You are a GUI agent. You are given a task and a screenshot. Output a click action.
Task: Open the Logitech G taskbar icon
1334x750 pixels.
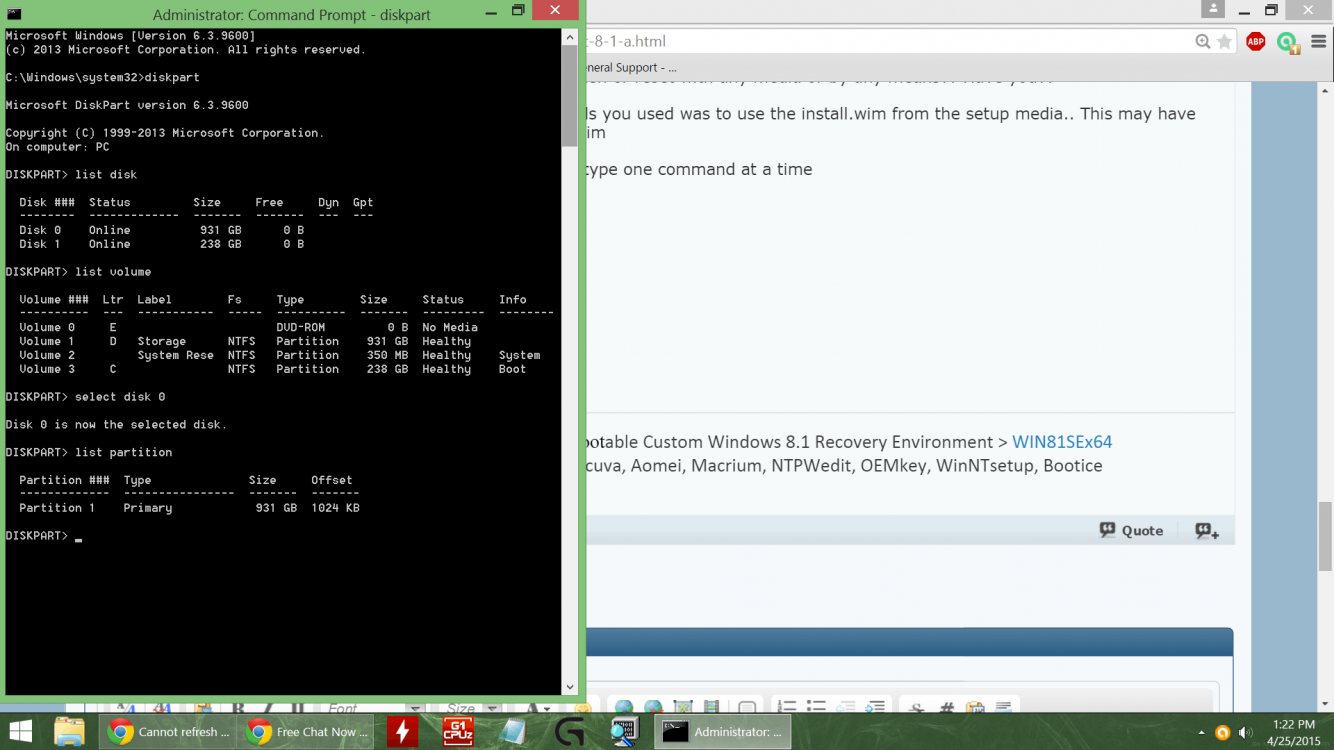click(x=569, y=732)
